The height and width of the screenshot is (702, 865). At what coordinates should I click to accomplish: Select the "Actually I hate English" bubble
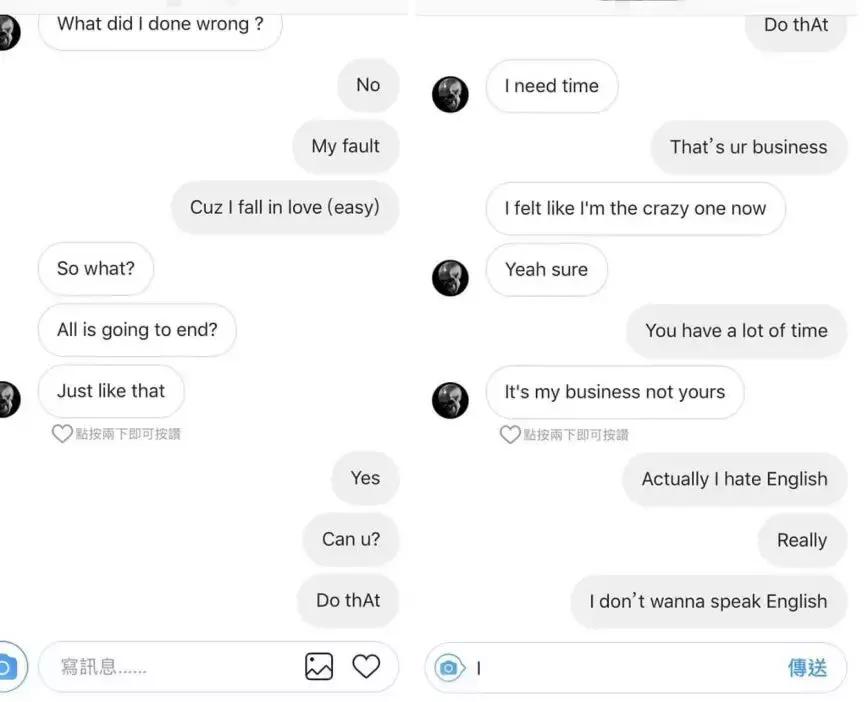click(x=734, y=479)
